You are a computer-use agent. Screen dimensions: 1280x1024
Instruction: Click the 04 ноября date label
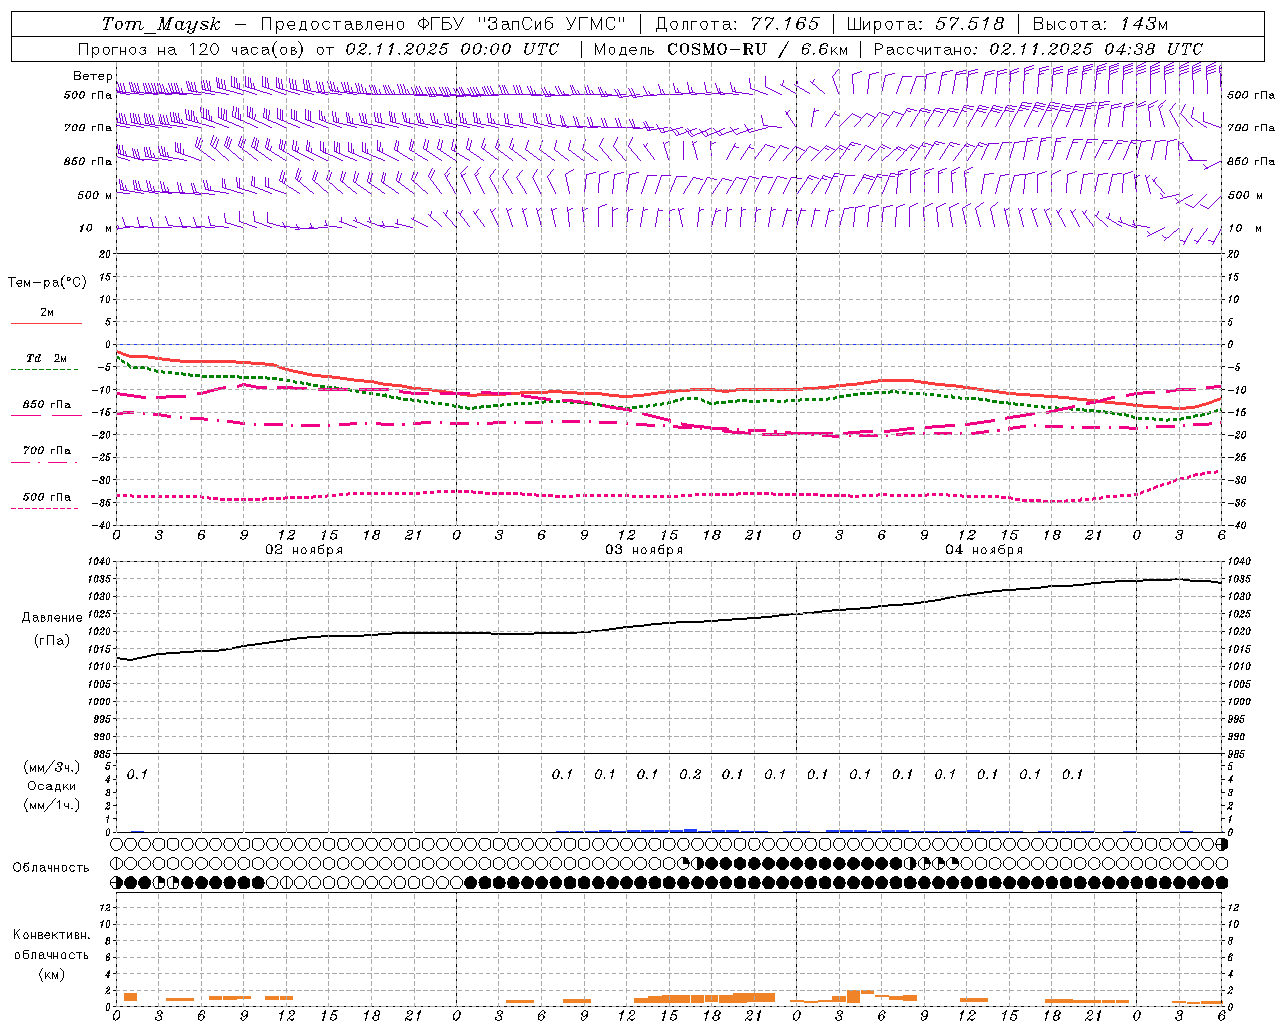[984, 550]
